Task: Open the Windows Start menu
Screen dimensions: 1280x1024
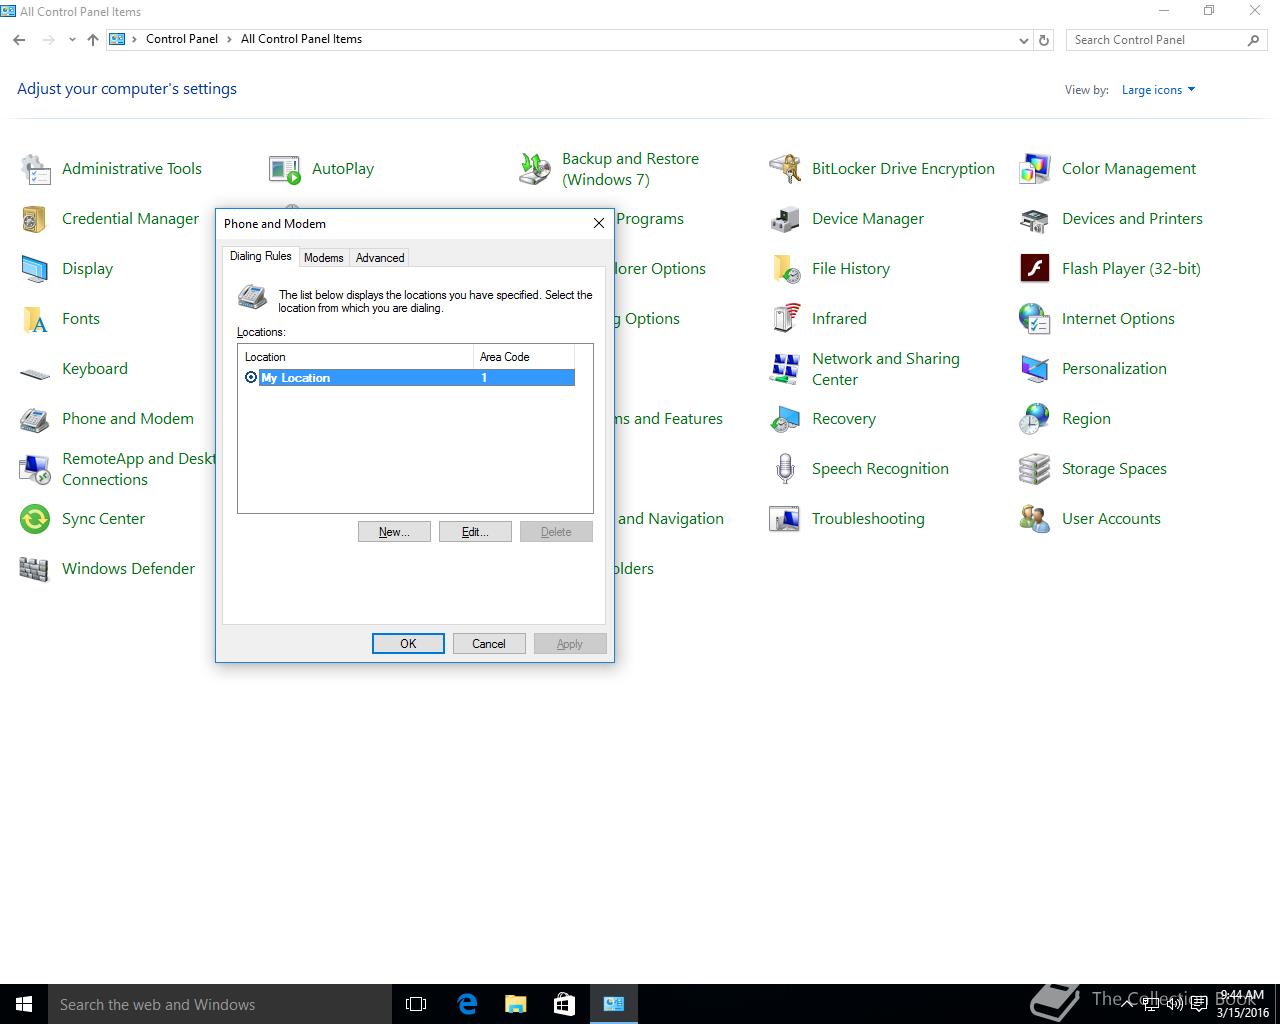Action: click(x=24, y=1004)
